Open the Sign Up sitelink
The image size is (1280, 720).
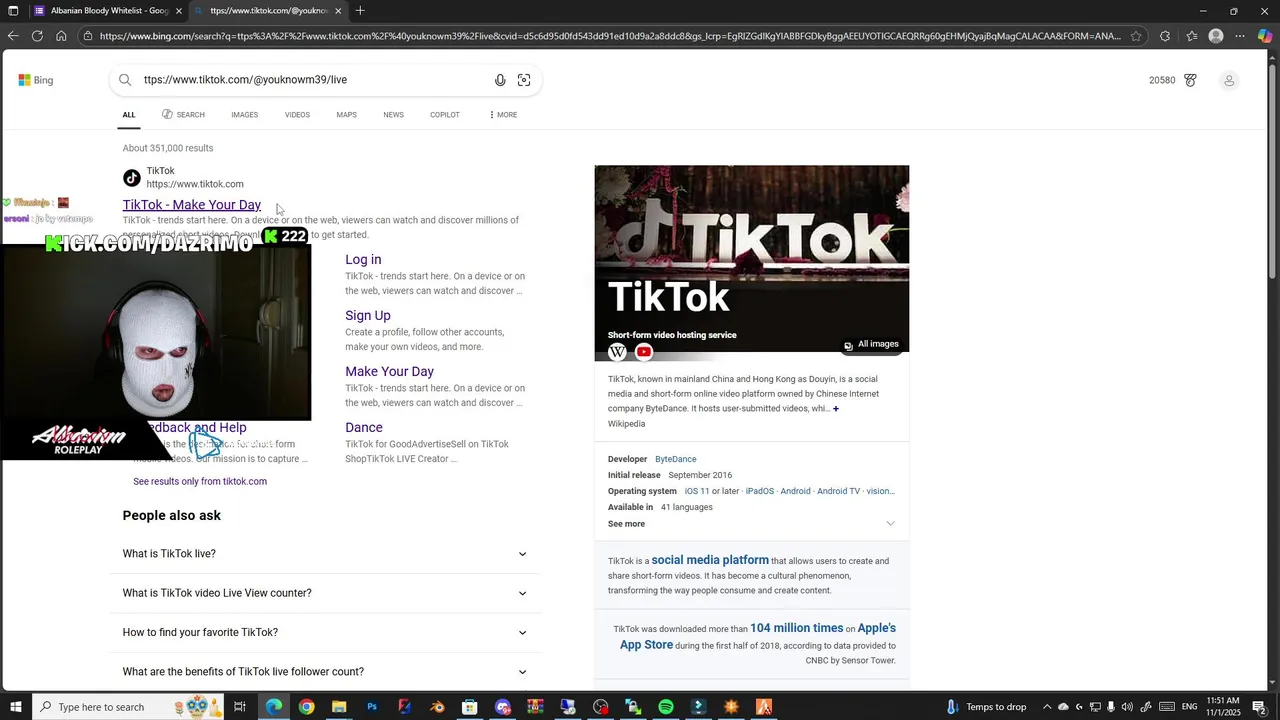pos(368,315)
